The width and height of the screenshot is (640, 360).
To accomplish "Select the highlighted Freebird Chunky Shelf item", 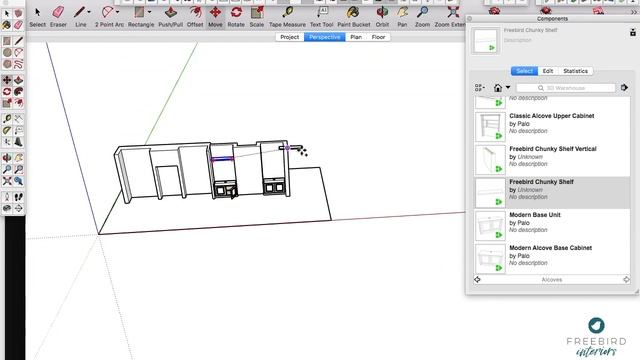I will pos(552,193).
